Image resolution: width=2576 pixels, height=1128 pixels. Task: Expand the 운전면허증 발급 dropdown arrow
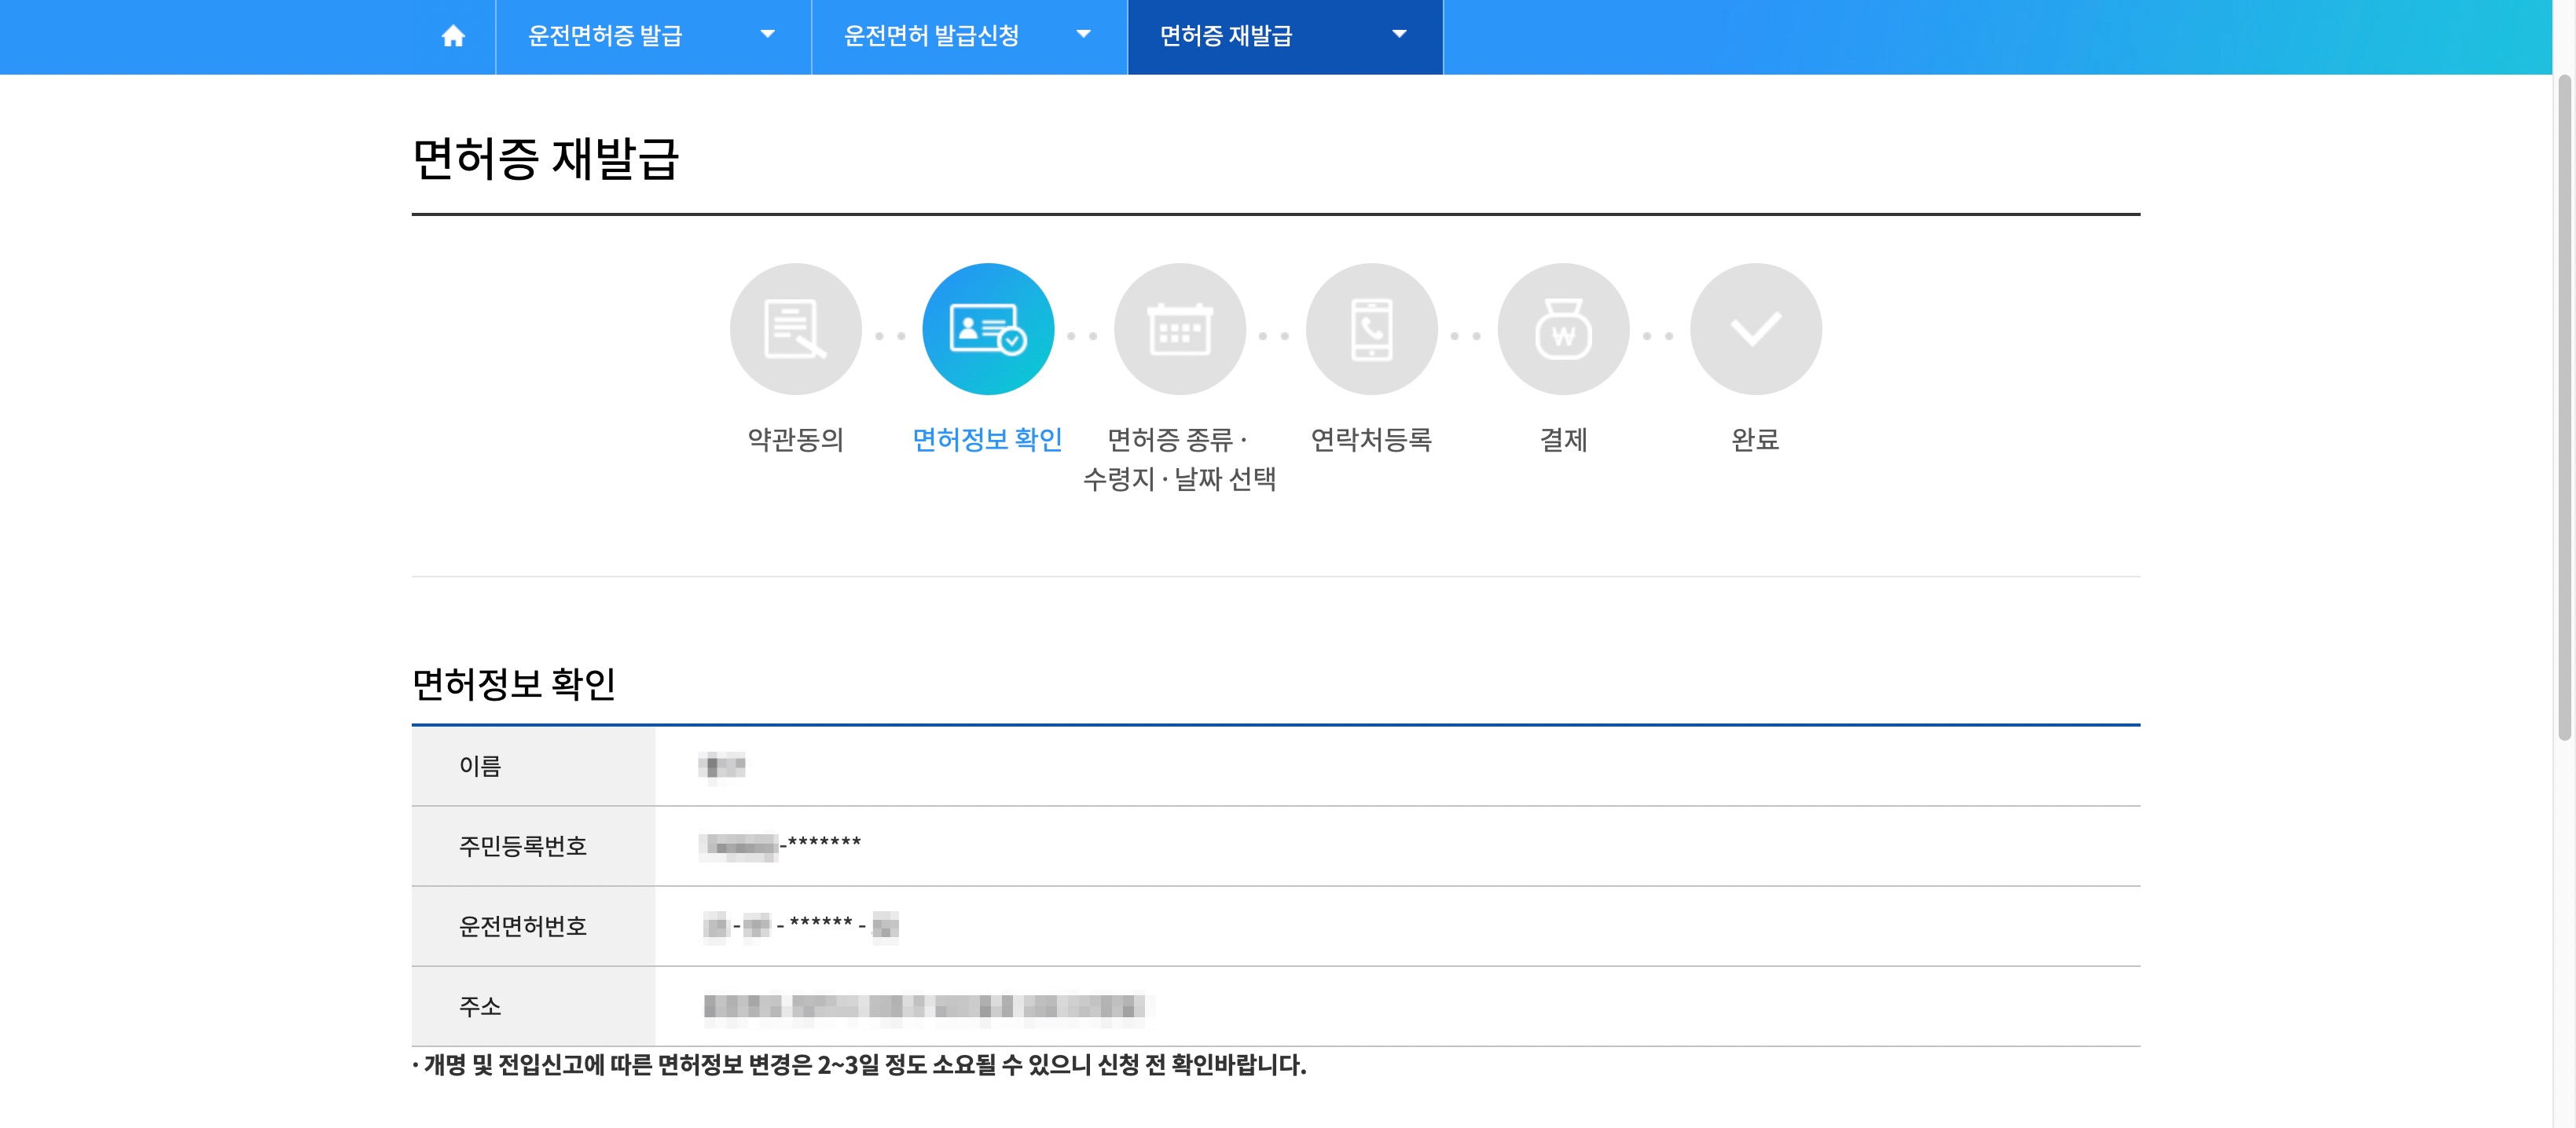pyautogui.click(x=767, y=35)
